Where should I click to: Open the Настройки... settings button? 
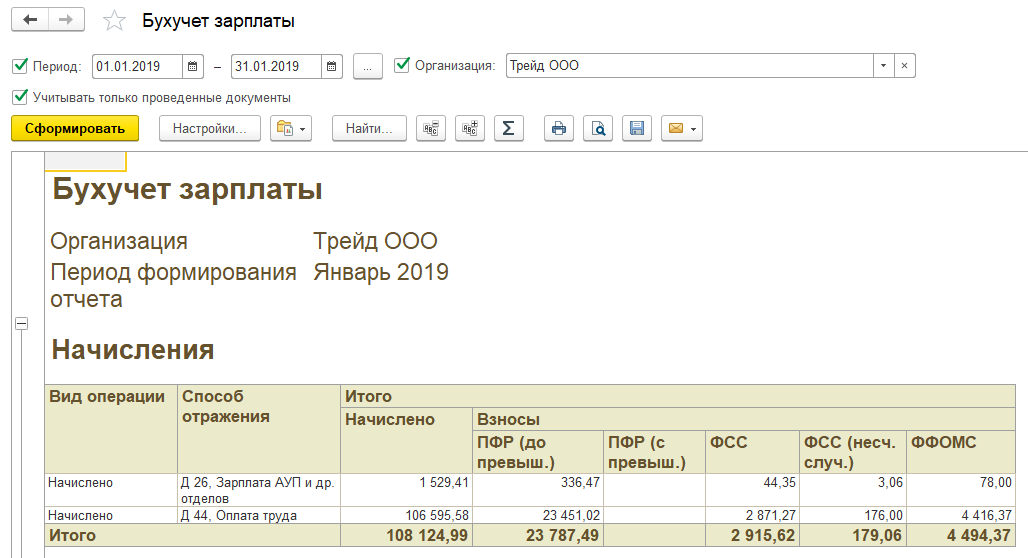210,128
